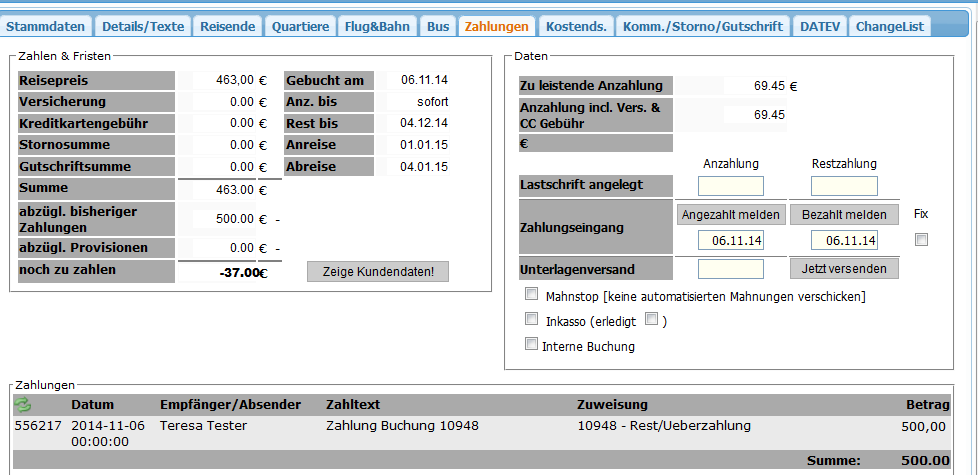The image size is (978, 475).
Task: Open the Flug&Bahn tab
Action: click(377, 26)
